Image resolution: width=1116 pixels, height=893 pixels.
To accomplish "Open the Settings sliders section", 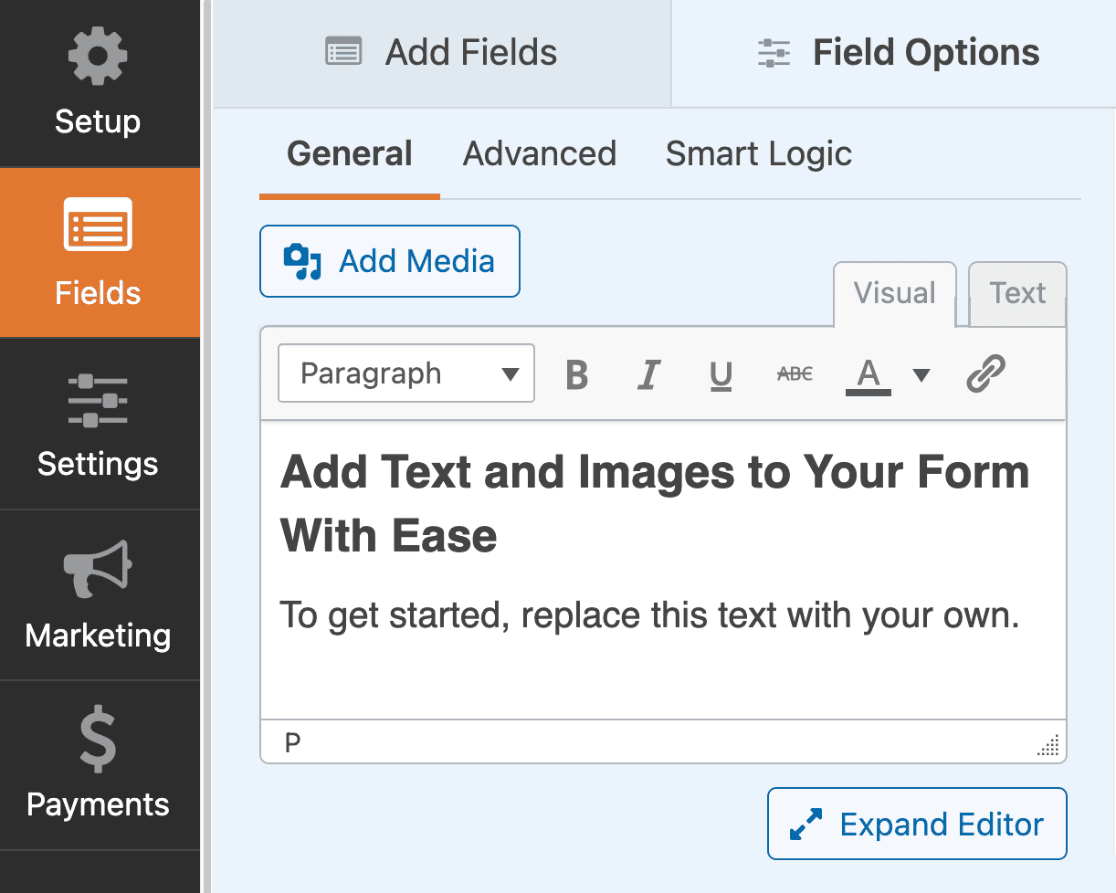I will [98, 425].
